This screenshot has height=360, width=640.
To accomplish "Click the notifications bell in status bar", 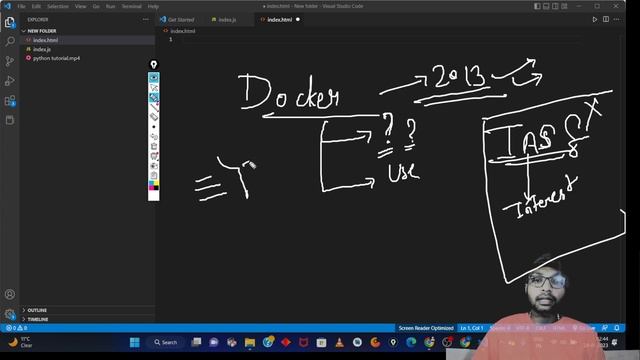I will pos(617,328).
